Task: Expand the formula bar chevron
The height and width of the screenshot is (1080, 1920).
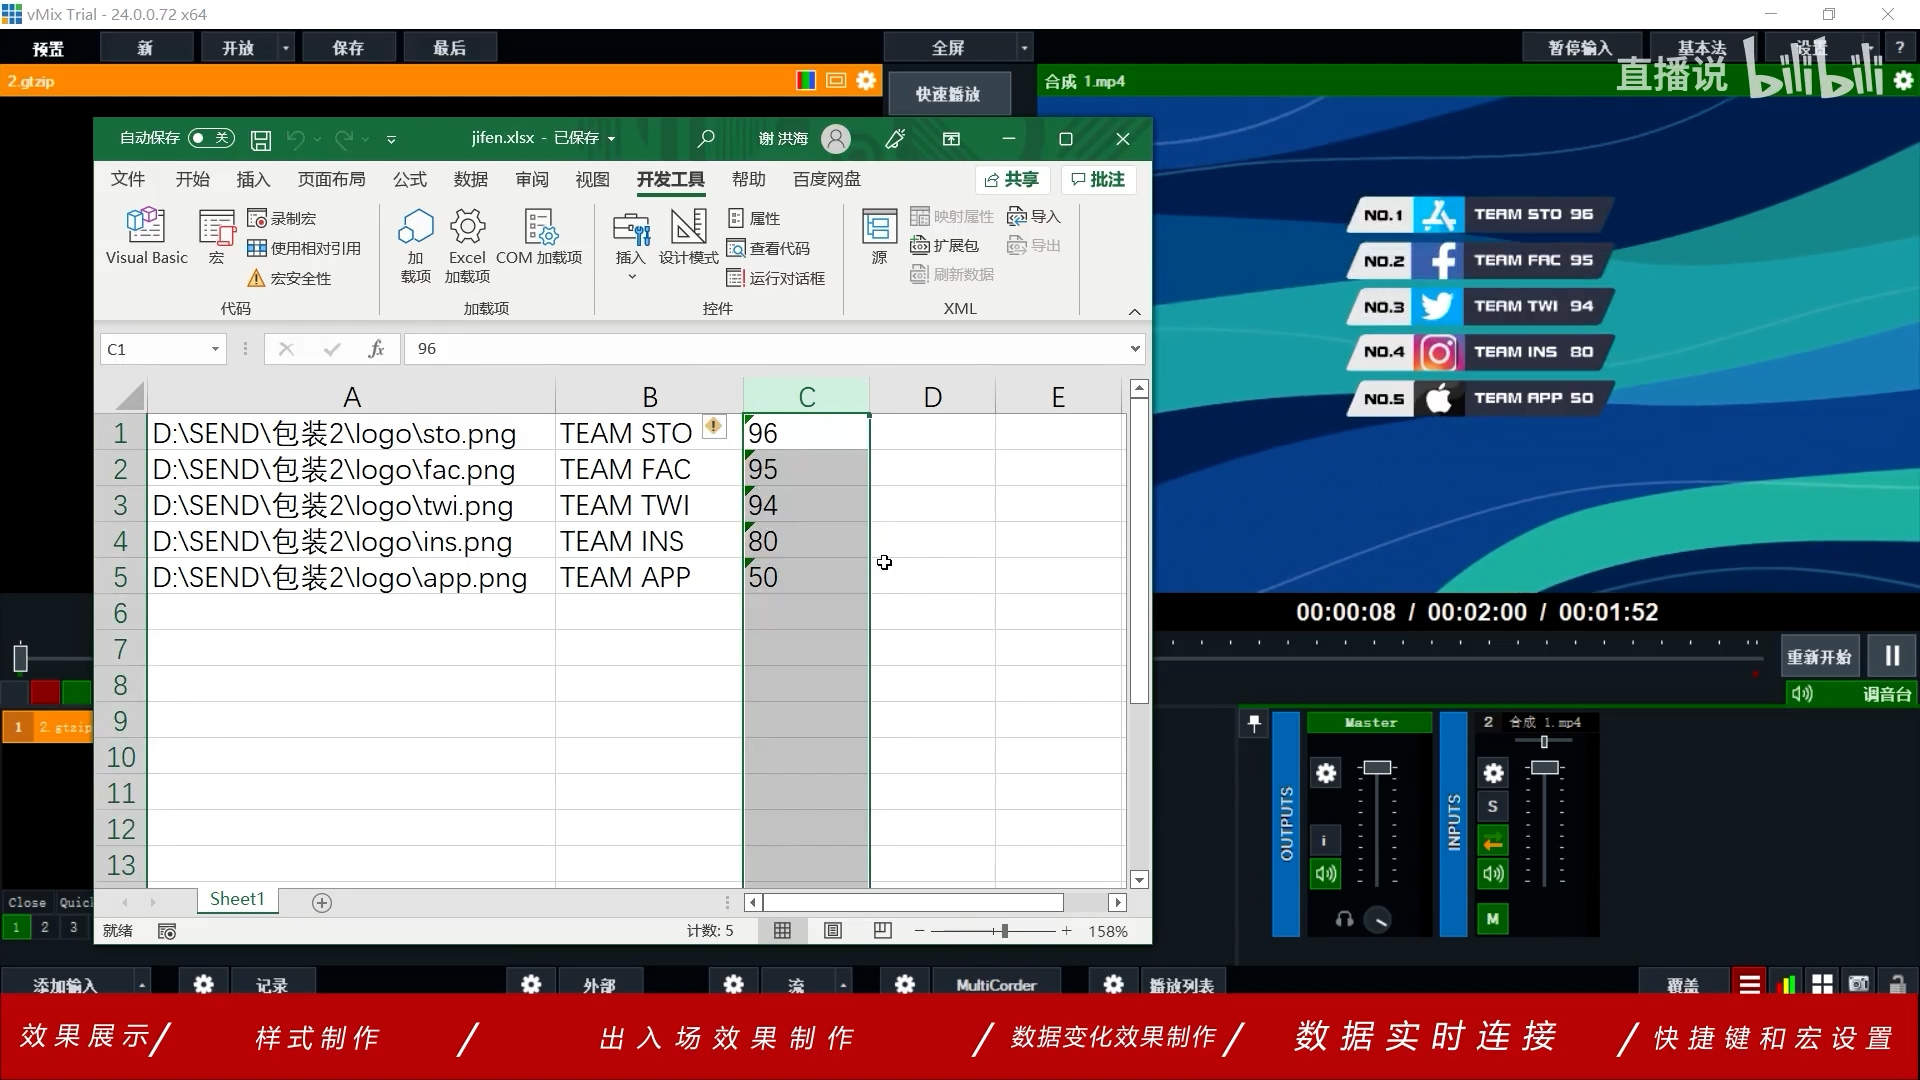Action: (1135, 349)
